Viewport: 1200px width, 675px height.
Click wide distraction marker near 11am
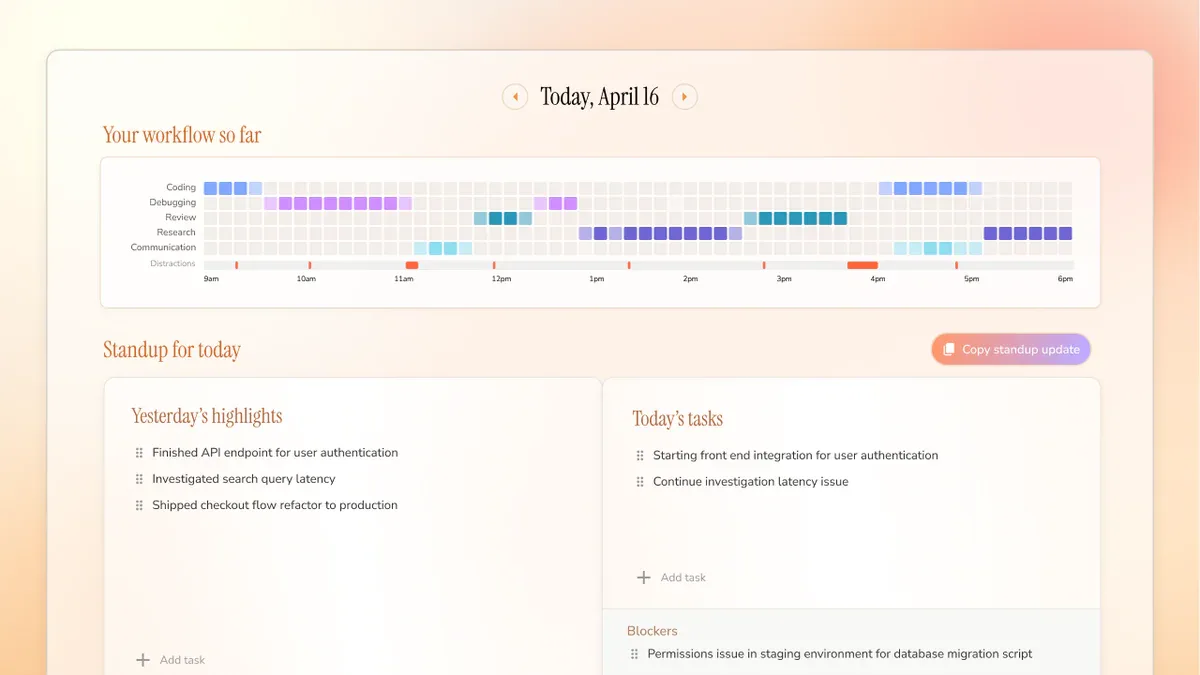[411, 265]
